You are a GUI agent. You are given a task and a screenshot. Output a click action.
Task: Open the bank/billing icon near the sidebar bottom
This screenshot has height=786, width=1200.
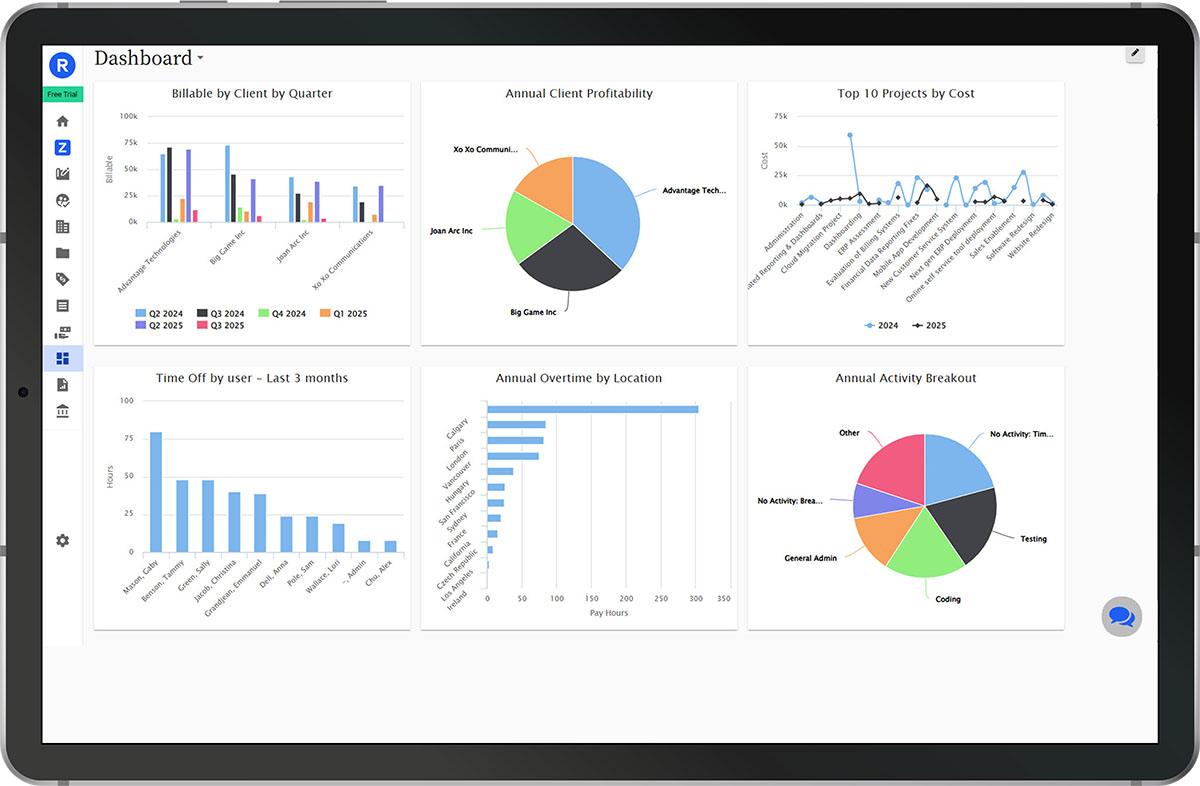click(x=62, y=410)
